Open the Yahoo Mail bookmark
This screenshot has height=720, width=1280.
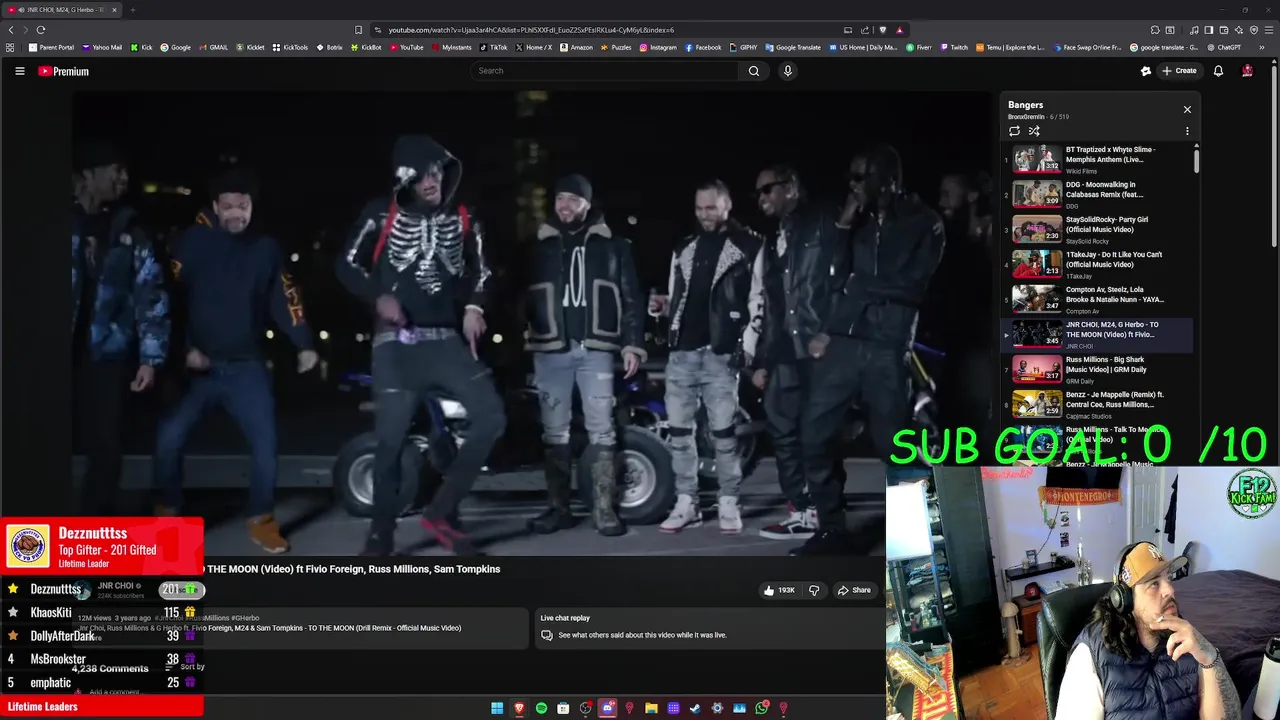102,47
